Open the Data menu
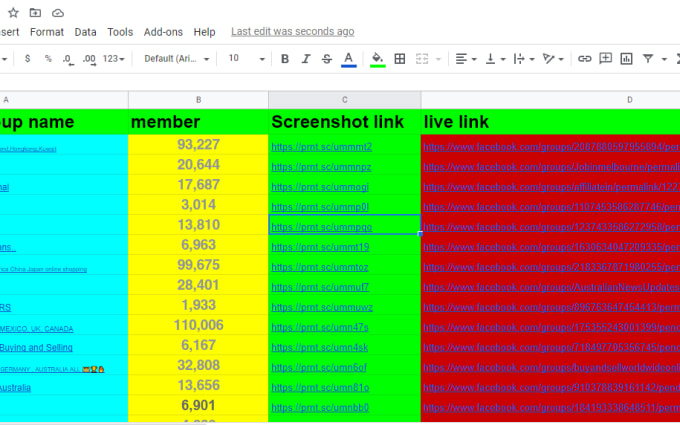The image size is (680, 425). pyautogui.click(x=85, y=32)
